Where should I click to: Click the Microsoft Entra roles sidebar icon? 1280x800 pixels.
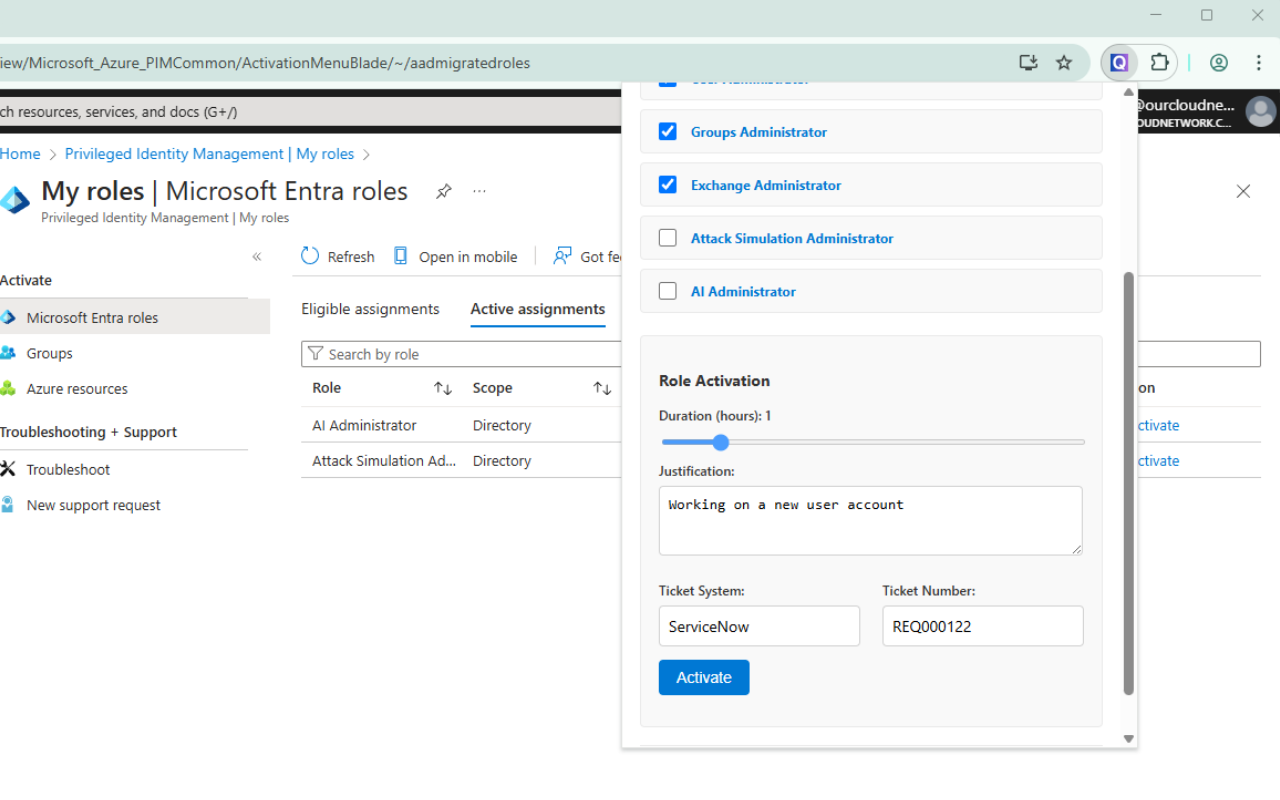[x=8, y=317]
